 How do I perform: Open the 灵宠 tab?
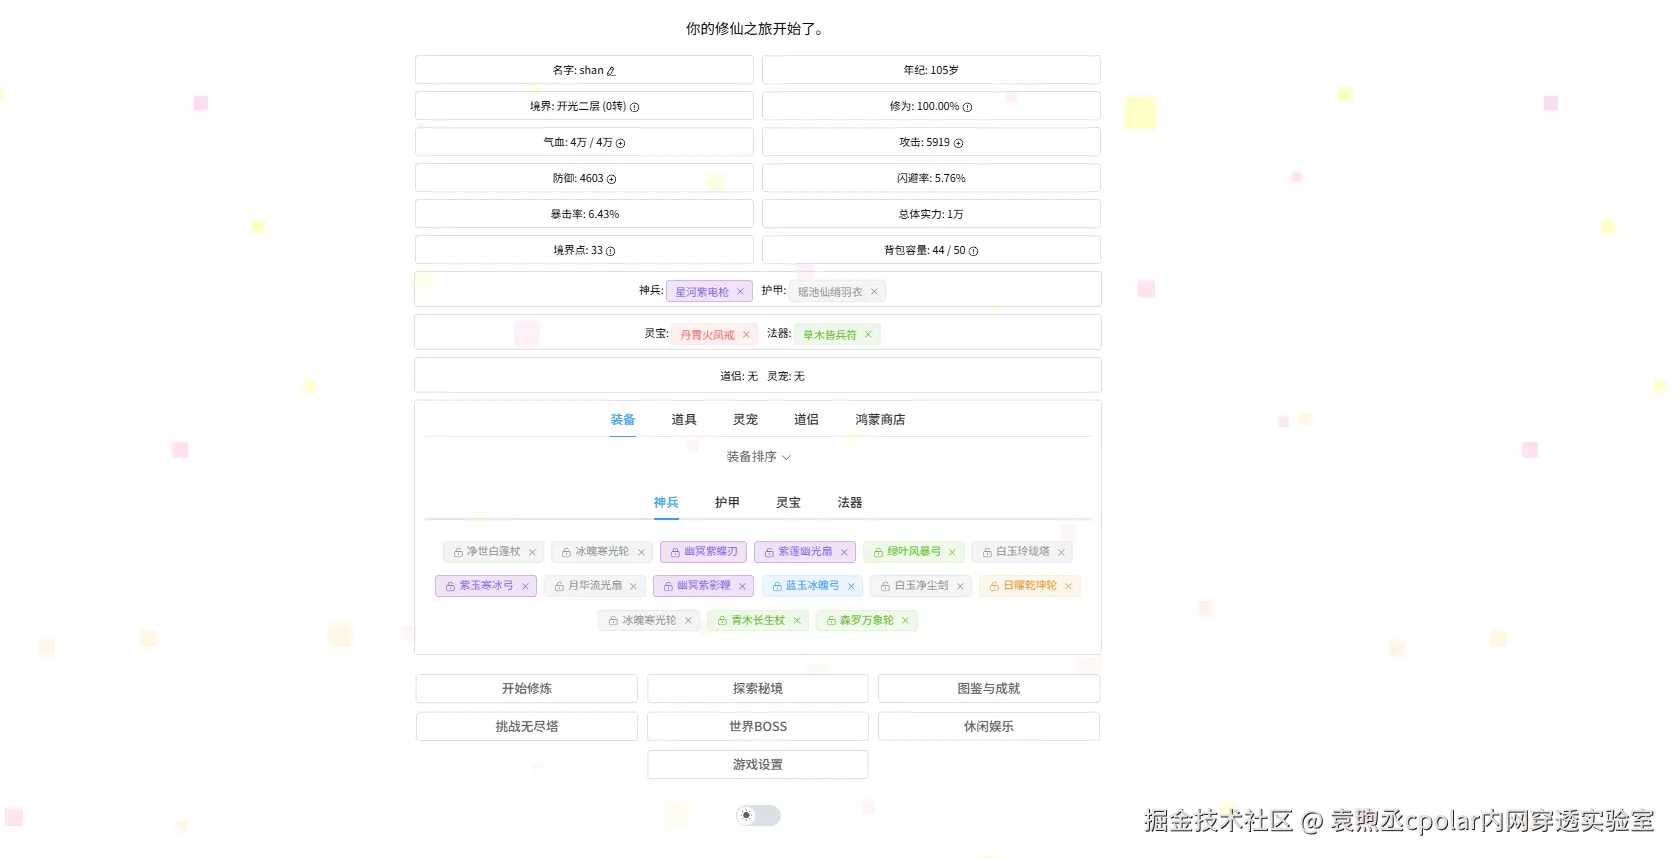click(x=745, y=420)
